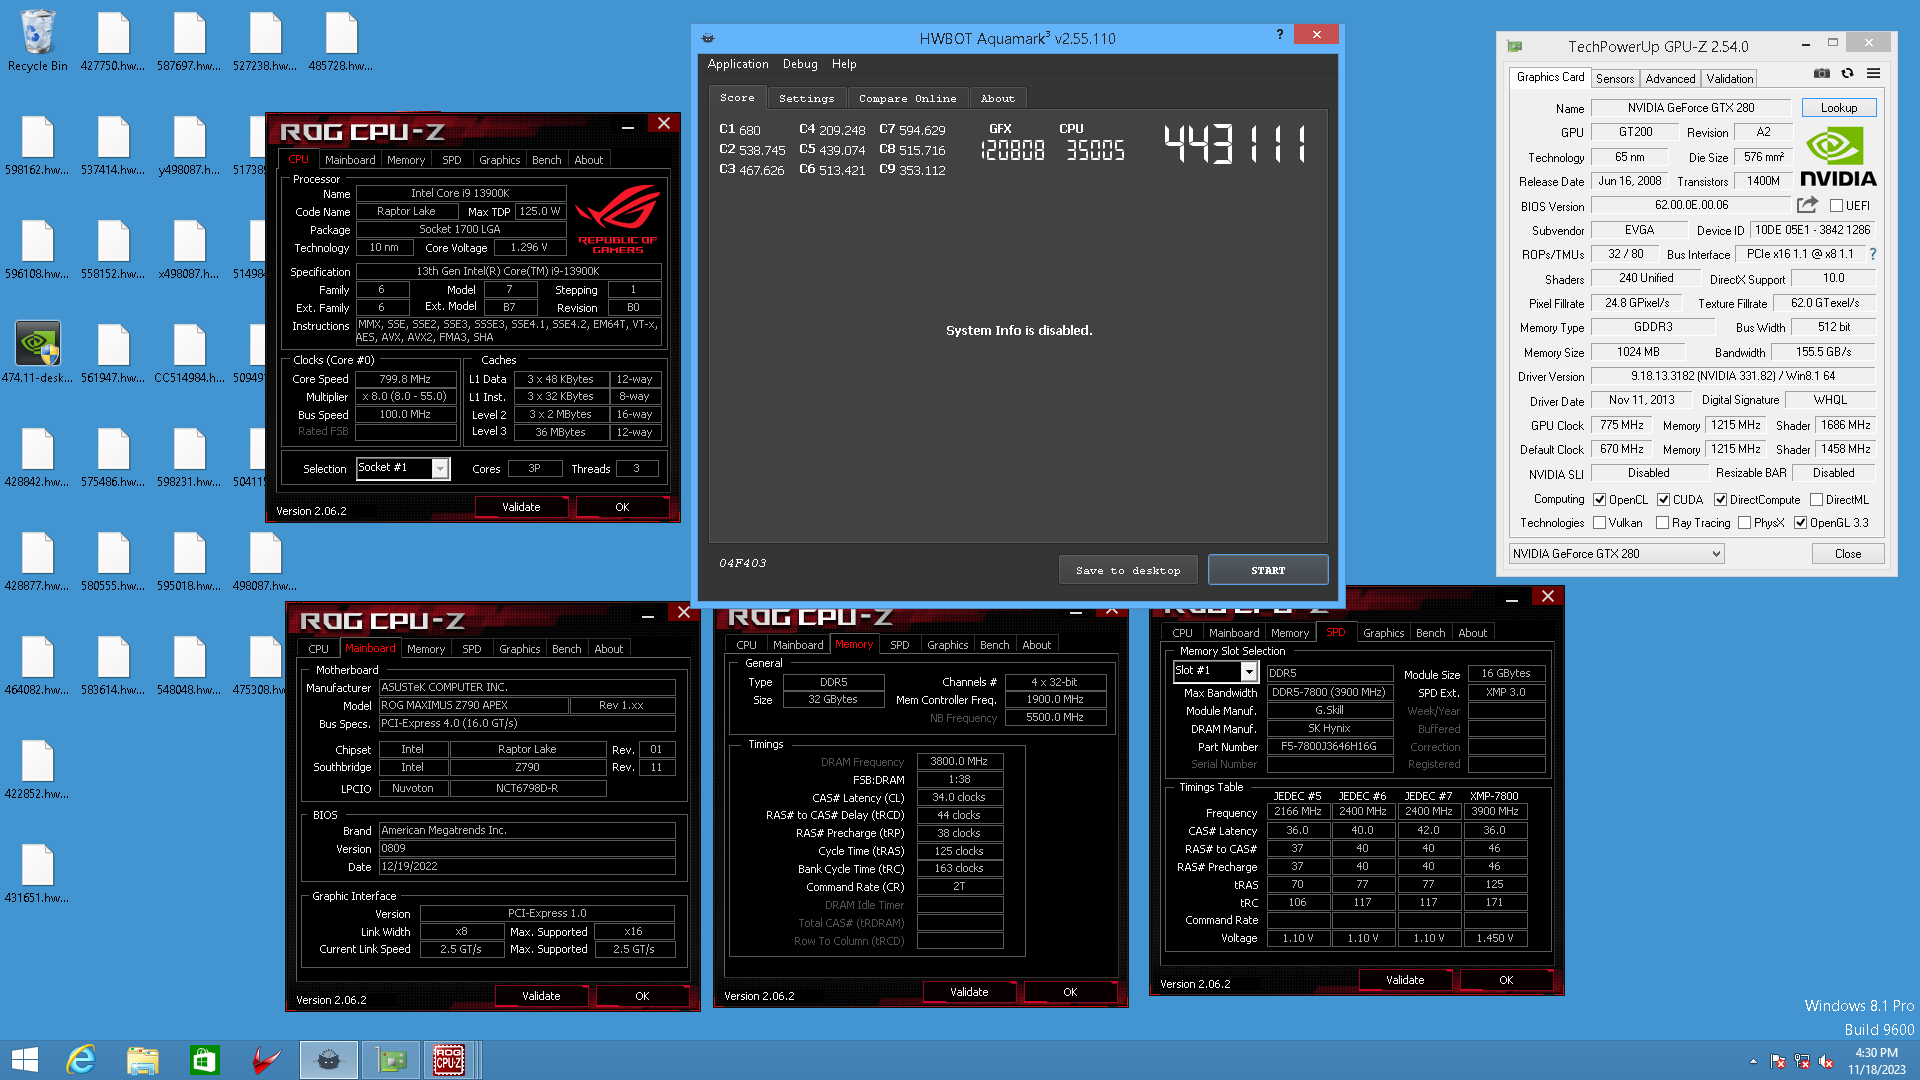The height and width of the screenshot is (1080, 1920).
Task: Open the Help menu in Aquamark
Action: 844,64
